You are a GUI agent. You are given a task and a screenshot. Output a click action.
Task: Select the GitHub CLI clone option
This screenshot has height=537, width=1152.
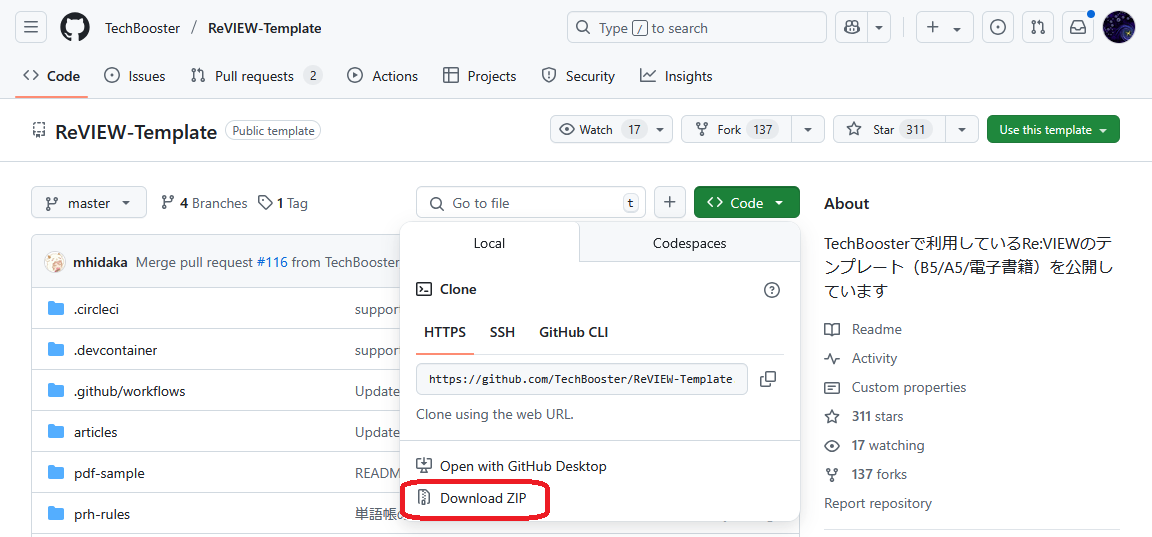pos(574,332)
